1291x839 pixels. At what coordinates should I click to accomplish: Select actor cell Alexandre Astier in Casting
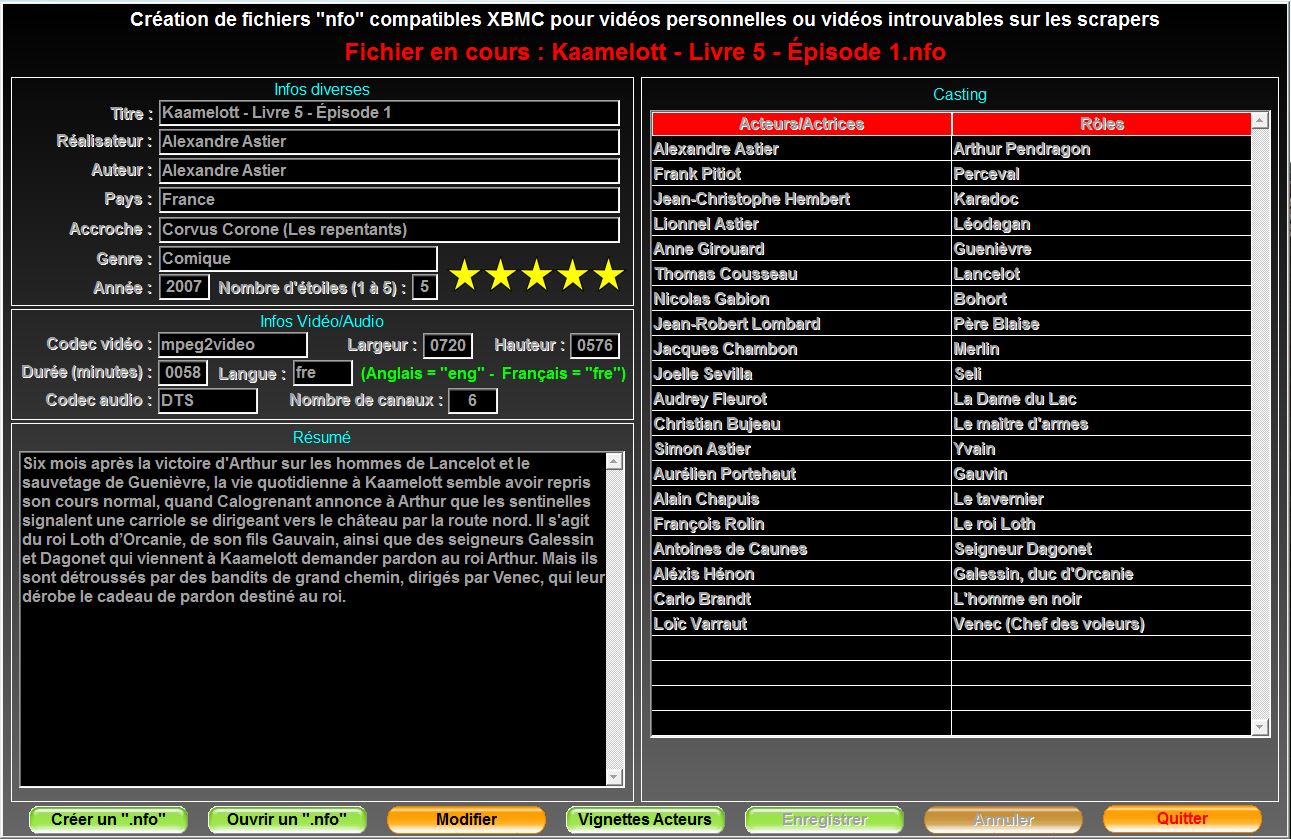[x=801, y=149]
